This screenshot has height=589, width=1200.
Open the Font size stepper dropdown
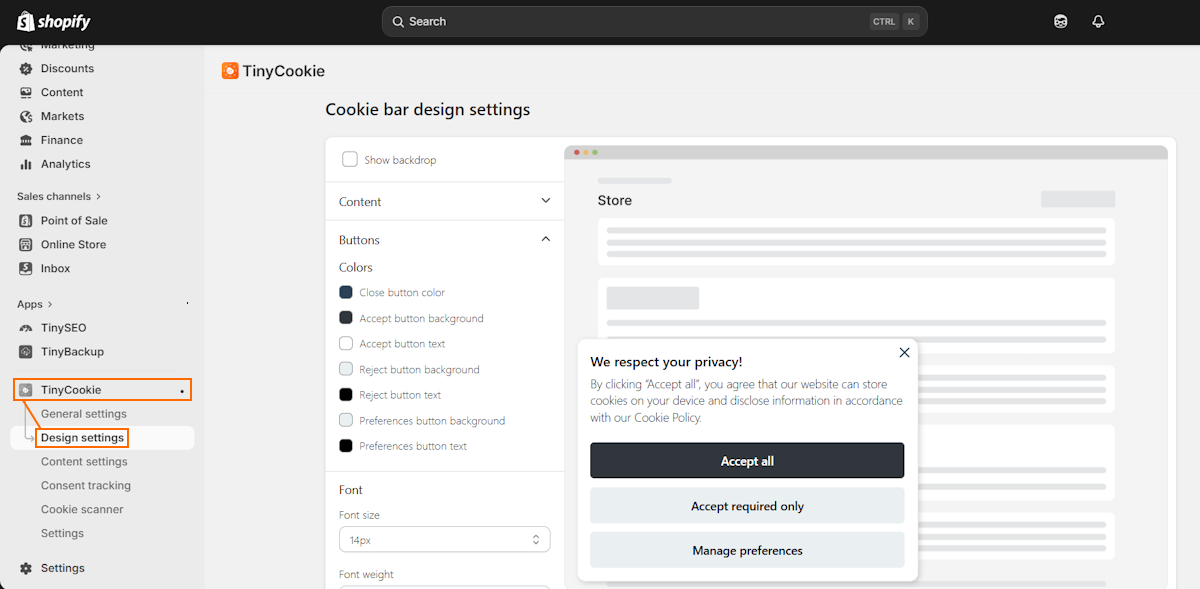pos(536,538)
